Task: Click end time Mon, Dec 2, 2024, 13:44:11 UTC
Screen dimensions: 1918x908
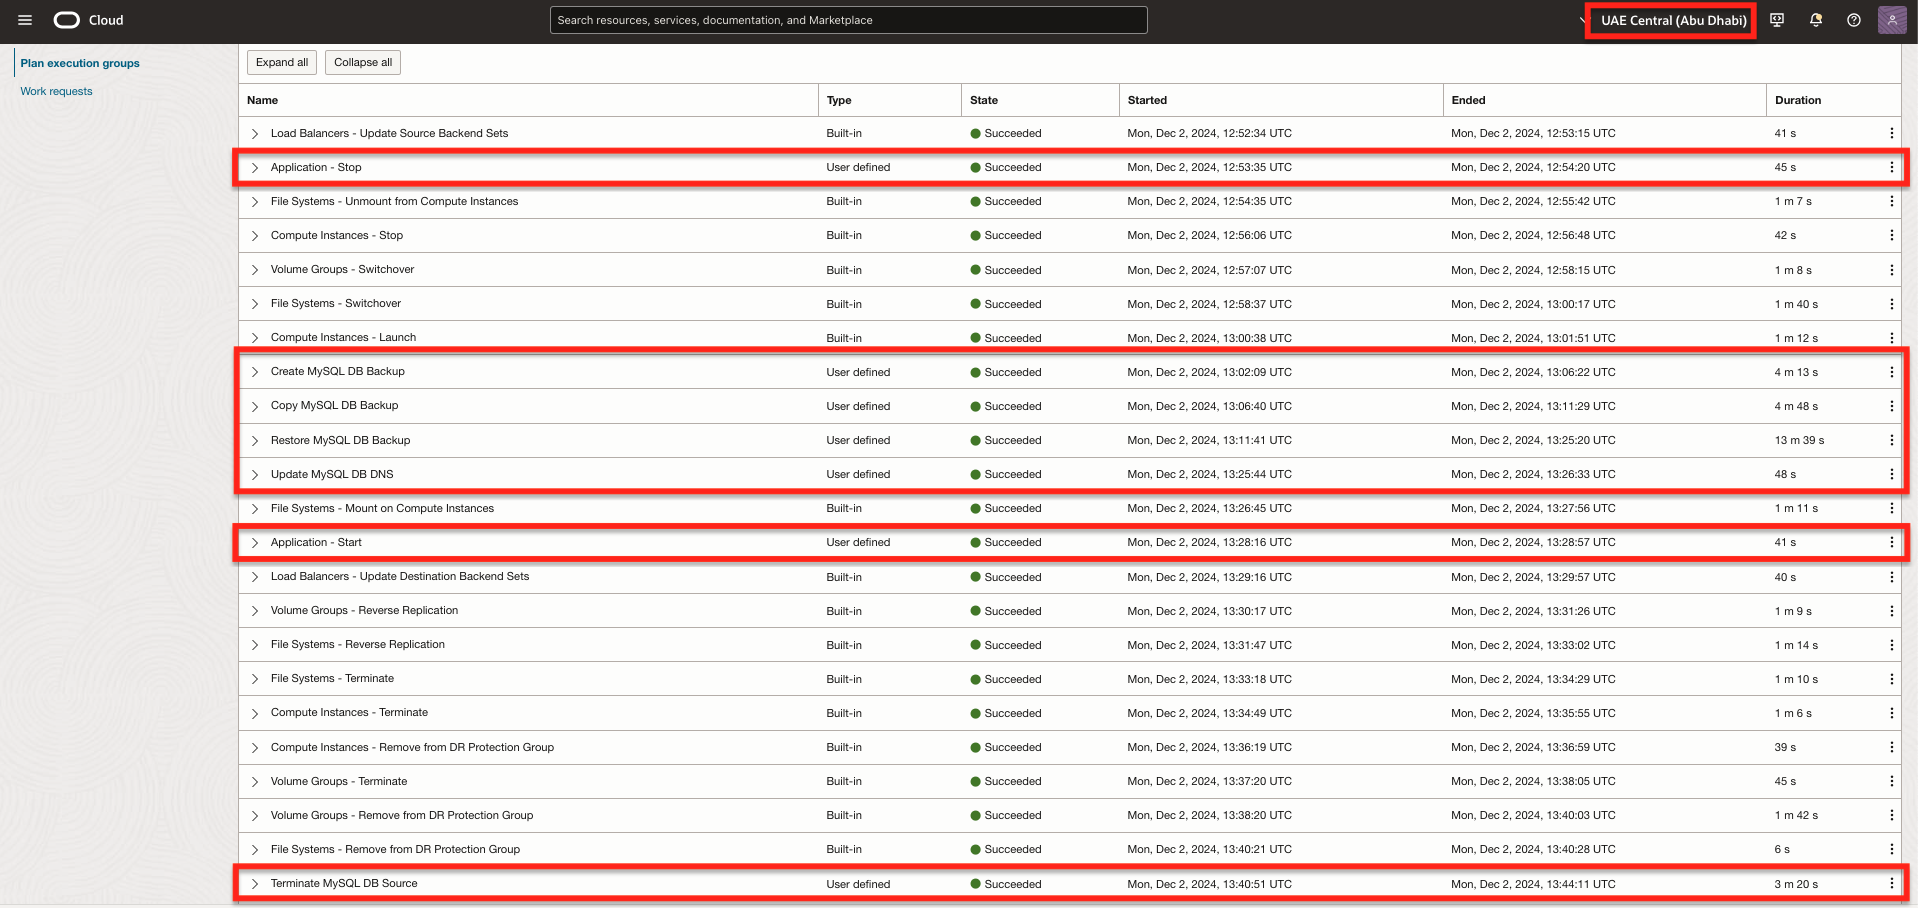Action: tap(1533, 884)
